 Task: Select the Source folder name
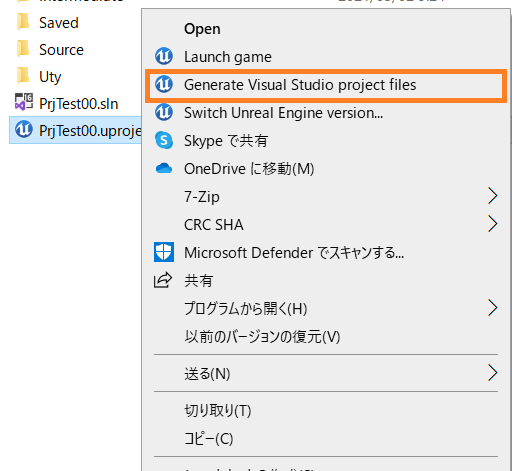tap(61, 50)
